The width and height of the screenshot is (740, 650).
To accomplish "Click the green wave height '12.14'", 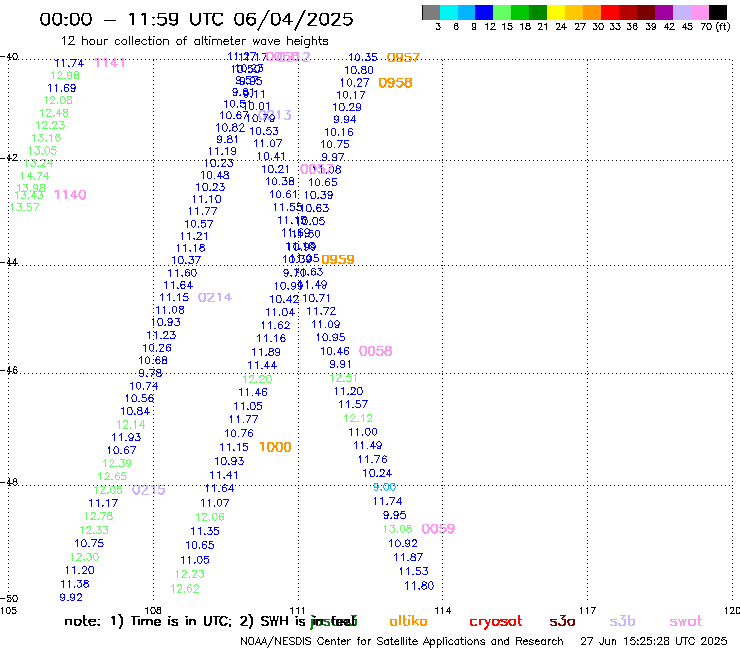I will [131, 425].
